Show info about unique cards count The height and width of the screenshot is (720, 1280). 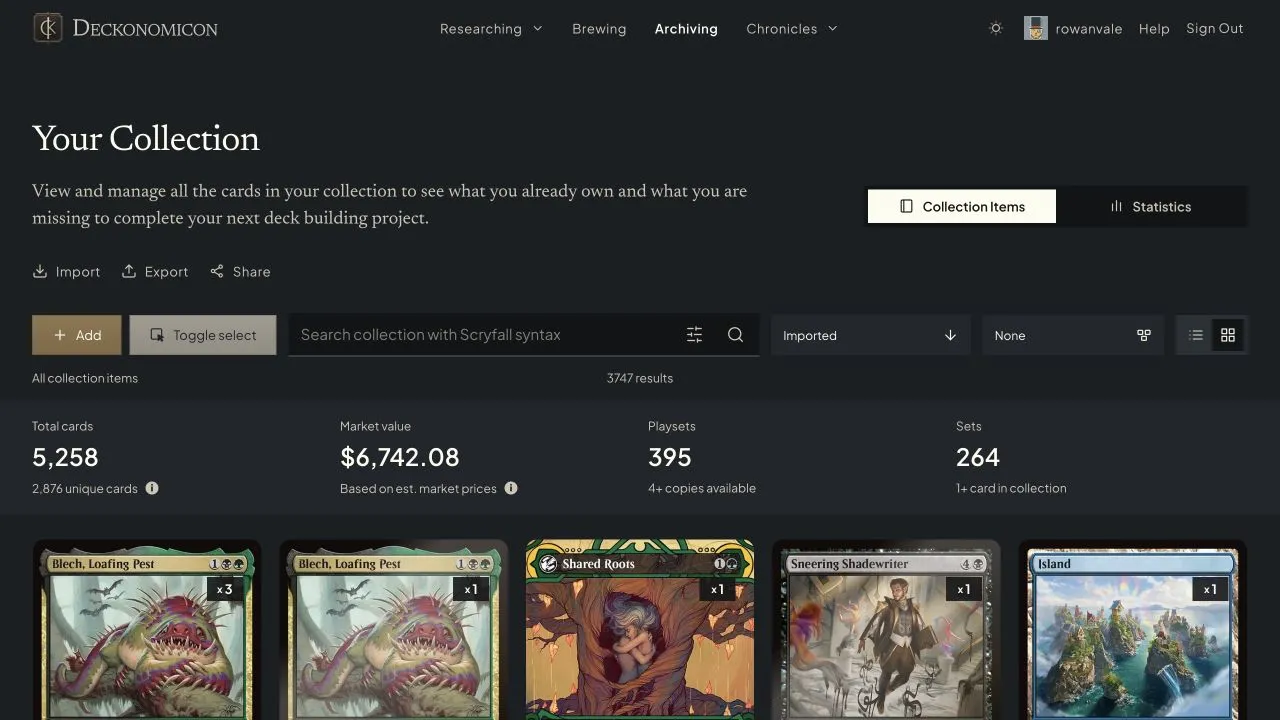tap(152, 488)
